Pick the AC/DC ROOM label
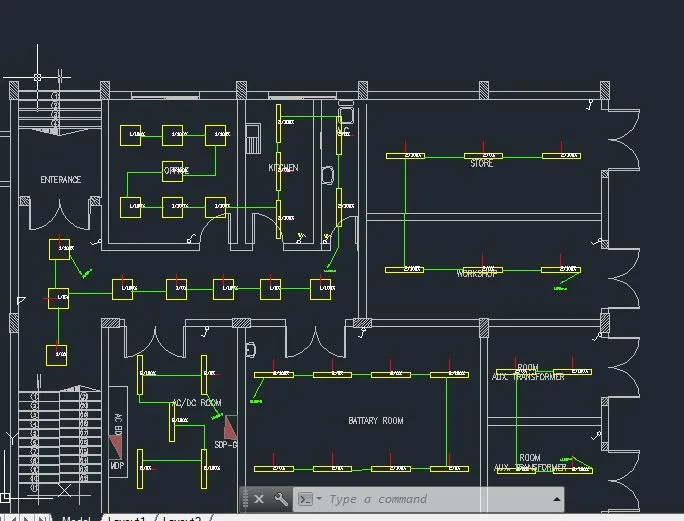Viewport: 684px width, 521px height. click(x=196, y=403)
